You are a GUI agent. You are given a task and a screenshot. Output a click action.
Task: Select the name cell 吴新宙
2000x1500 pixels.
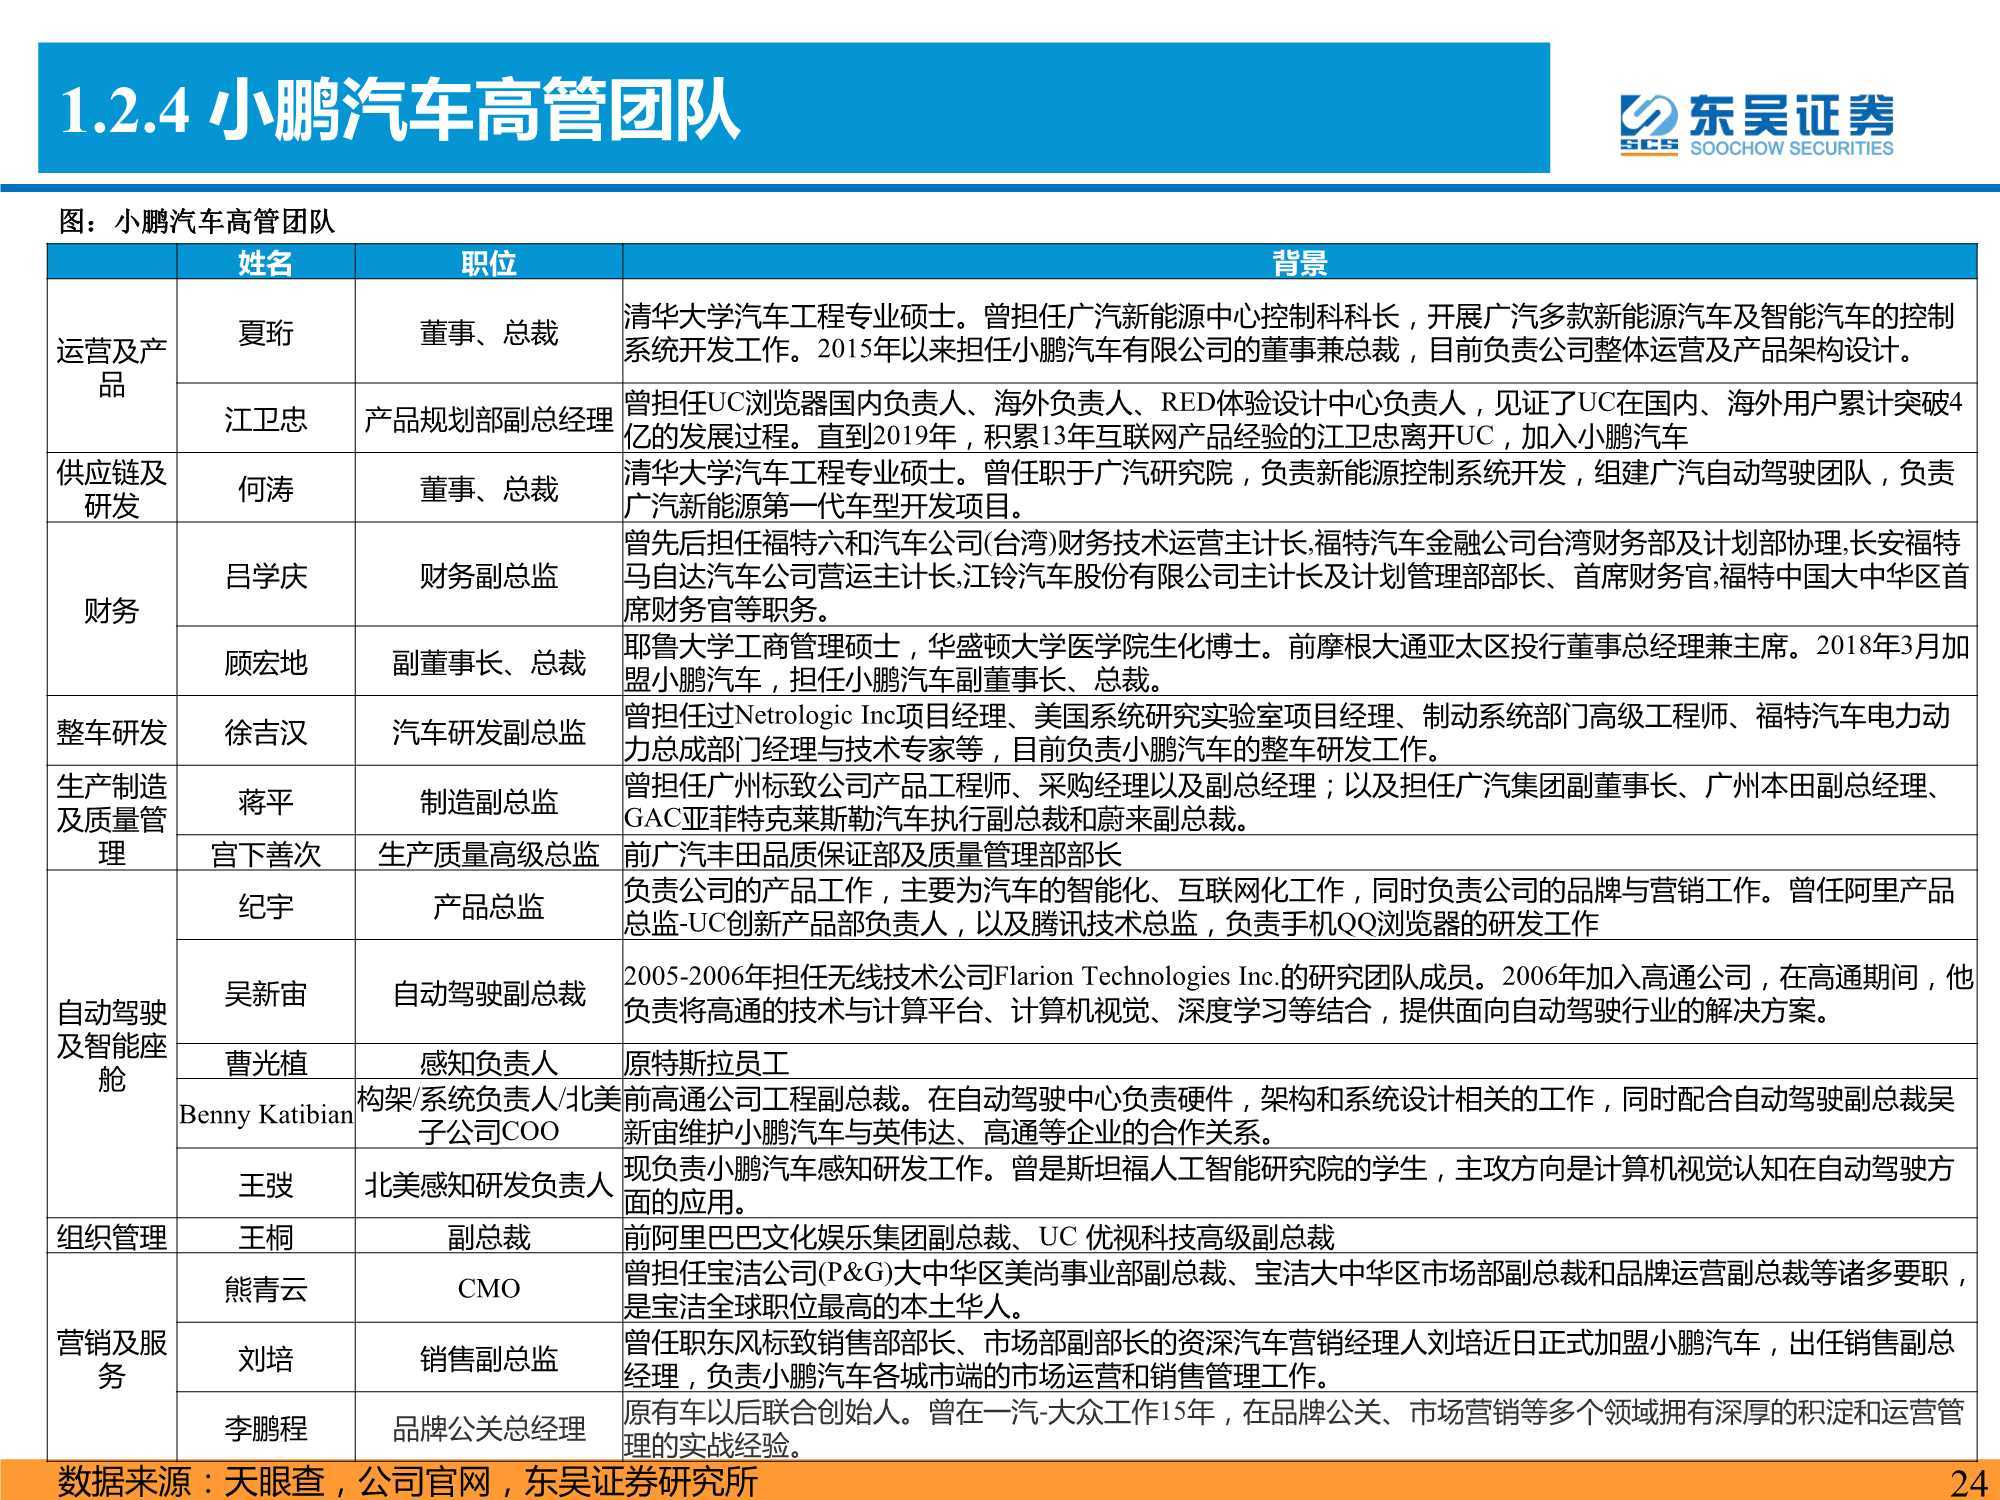point(265,993)
